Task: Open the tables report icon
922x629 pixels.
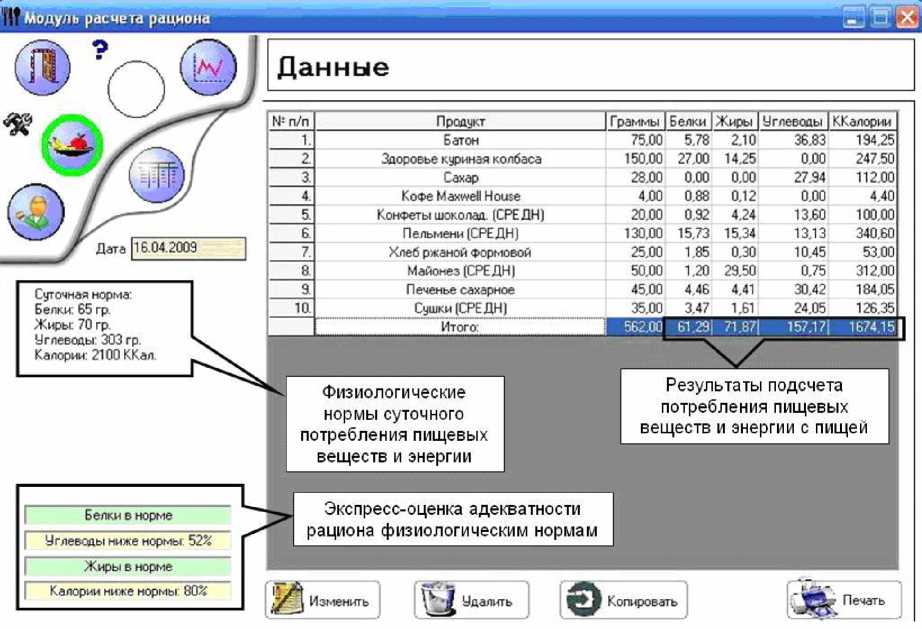Action: click(x=156, y=175)
